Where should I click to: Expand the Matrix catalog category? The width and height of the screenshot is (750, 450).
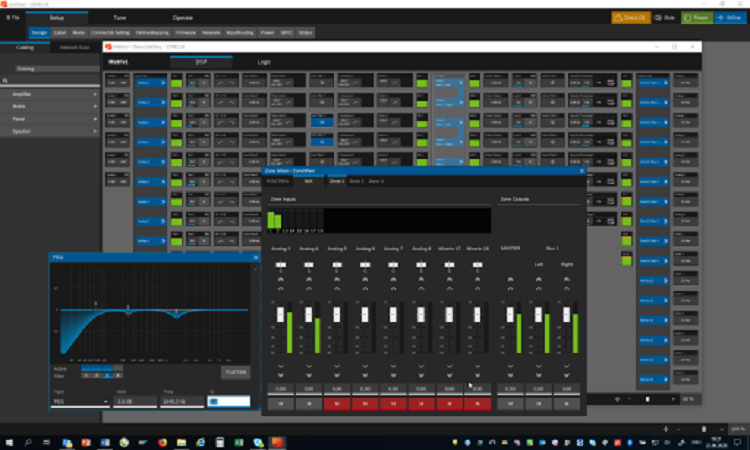pos(50,106)
